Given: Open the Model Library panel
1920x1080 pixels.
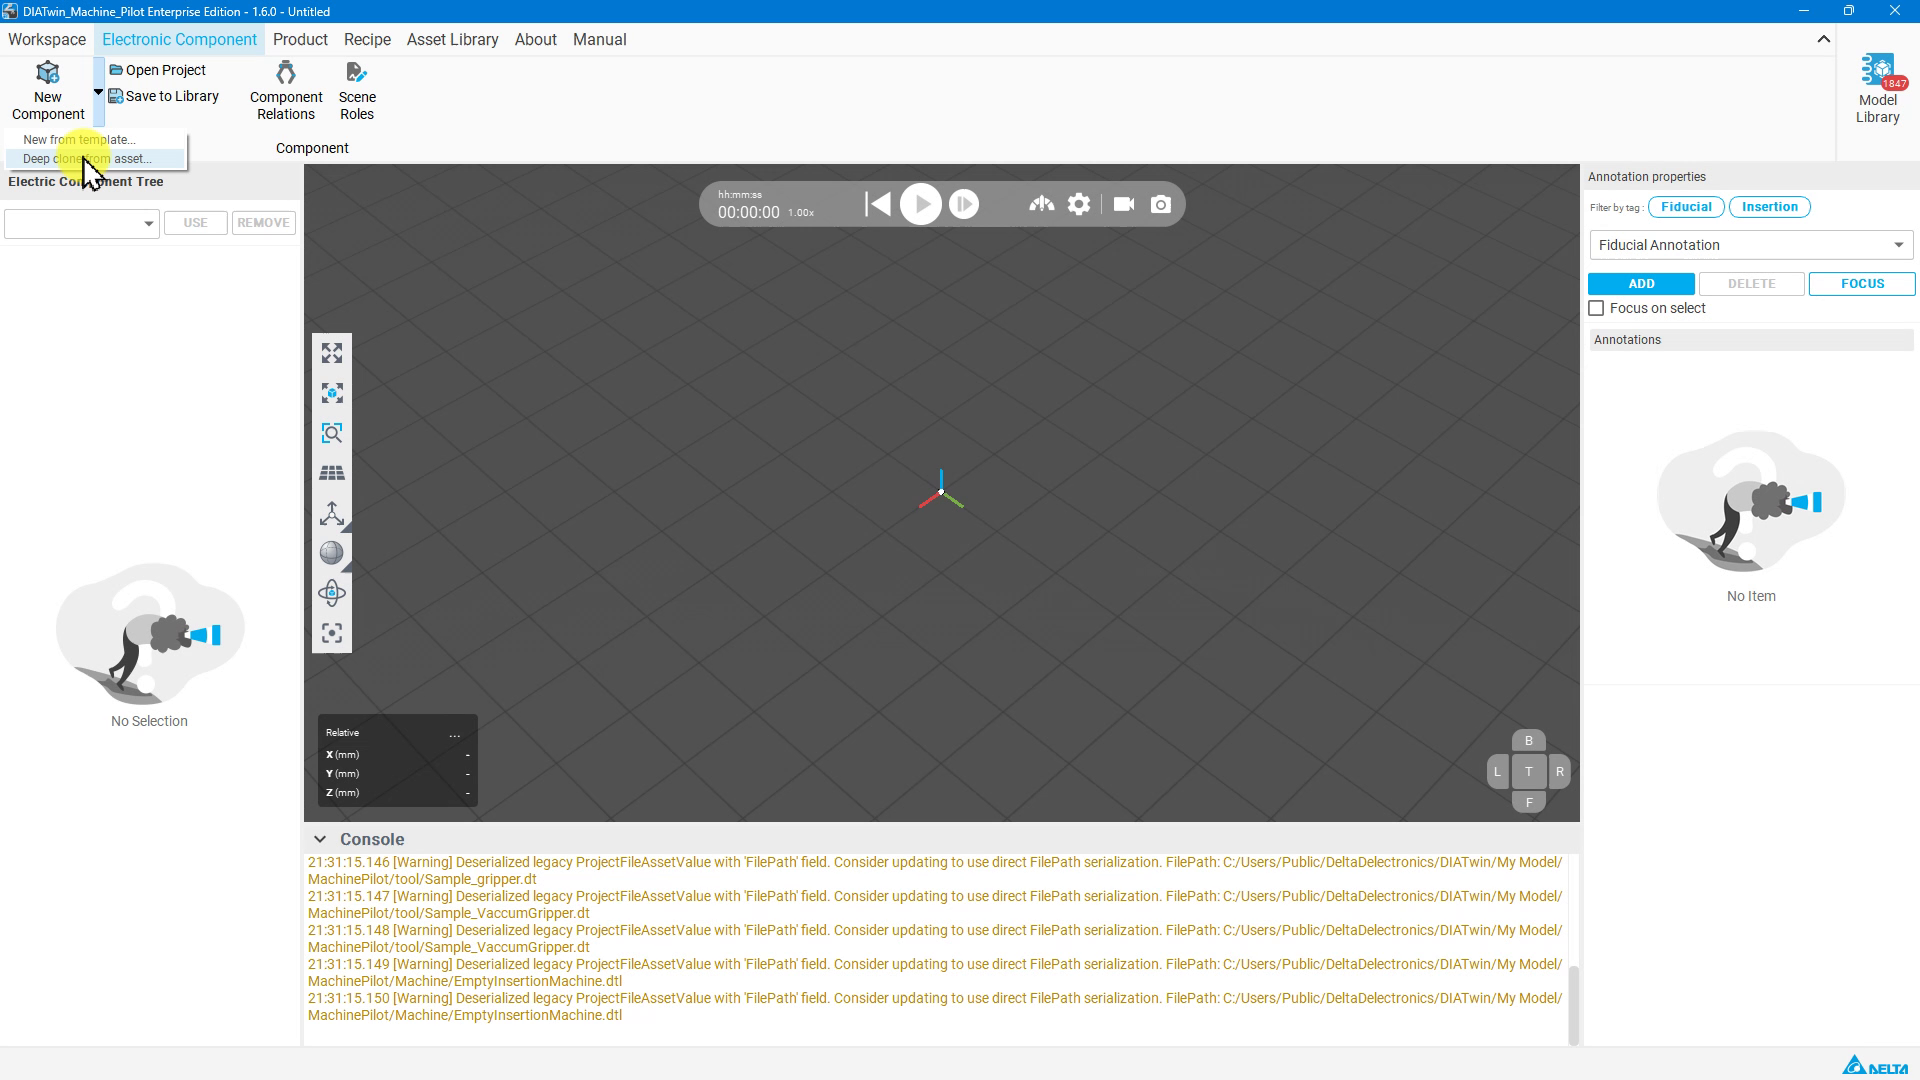Looking at the screenshot, I should (1877, 90).
